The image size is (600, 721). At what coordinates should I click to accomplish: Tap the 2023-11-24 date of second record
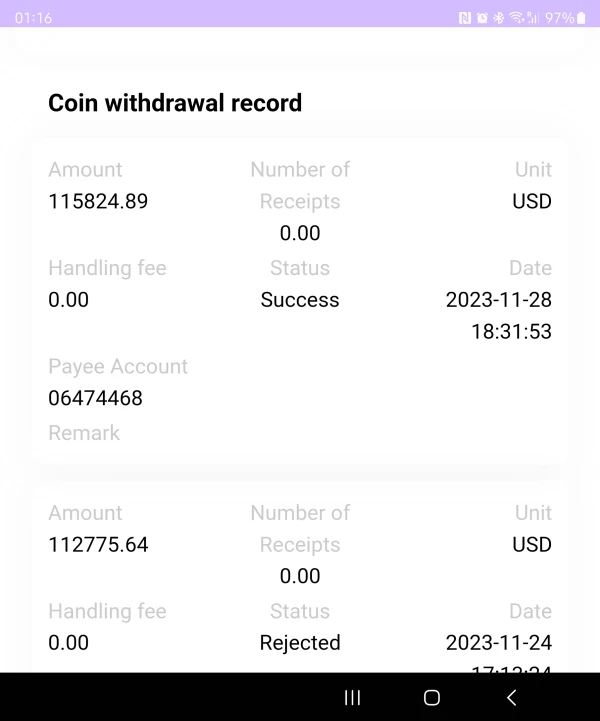click(498, 643)
